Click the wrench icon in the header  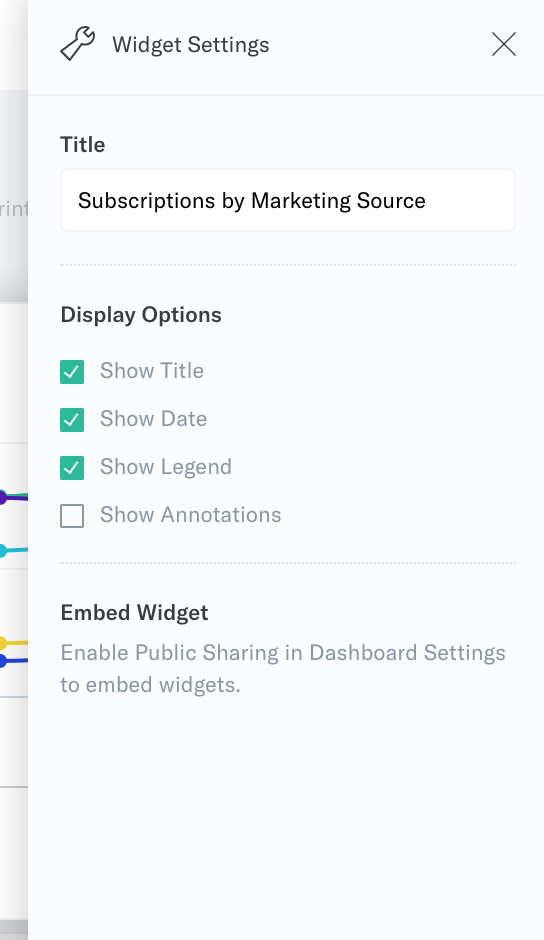pos(77,44)
